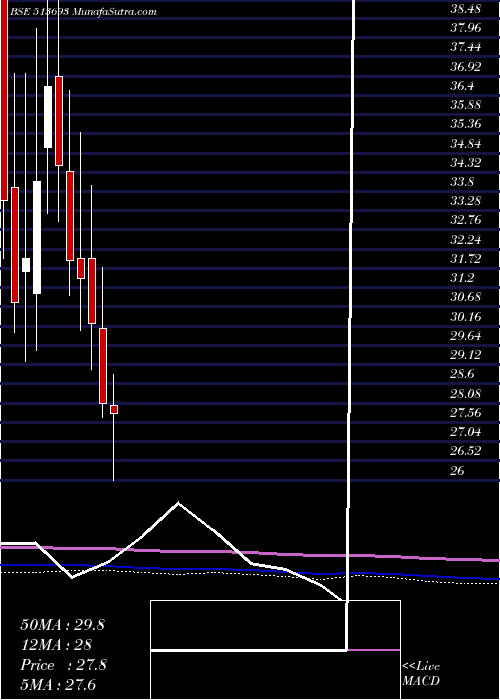Click the 34.84 price axis label

tap(466, 144)
